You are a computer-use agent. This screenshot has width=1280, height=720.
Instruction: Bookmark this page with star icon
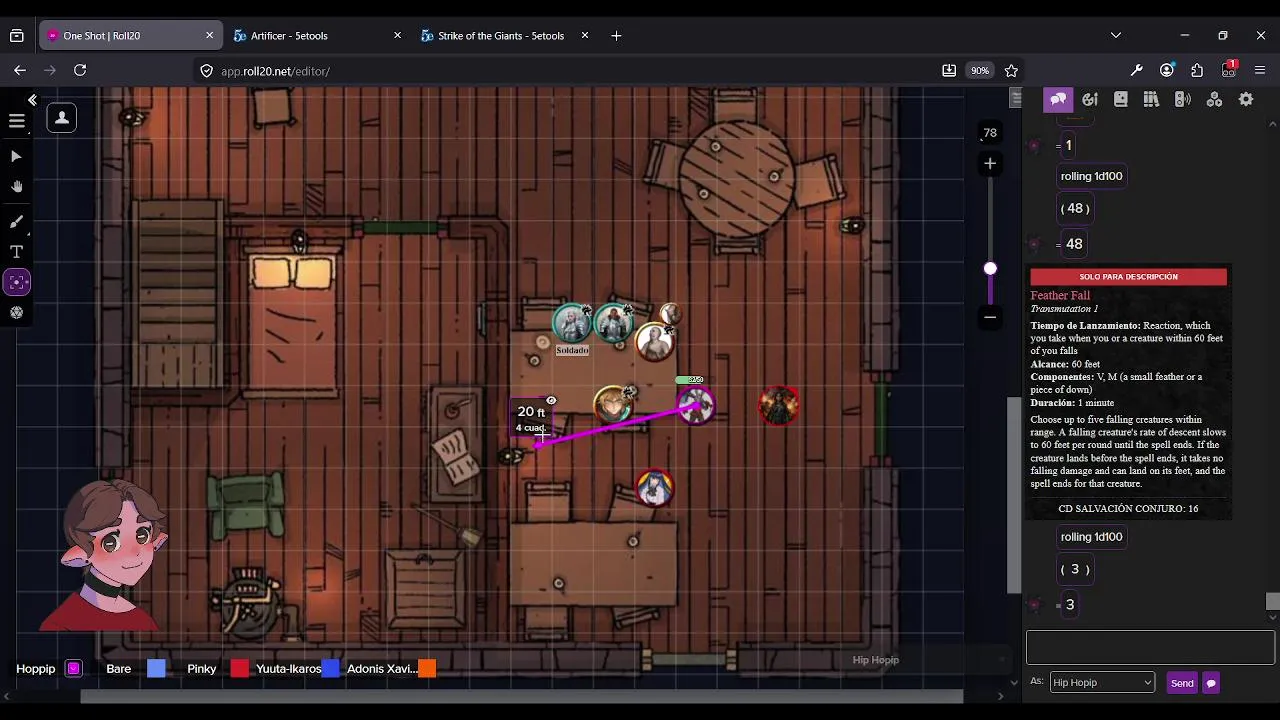tap(1011, 70)
